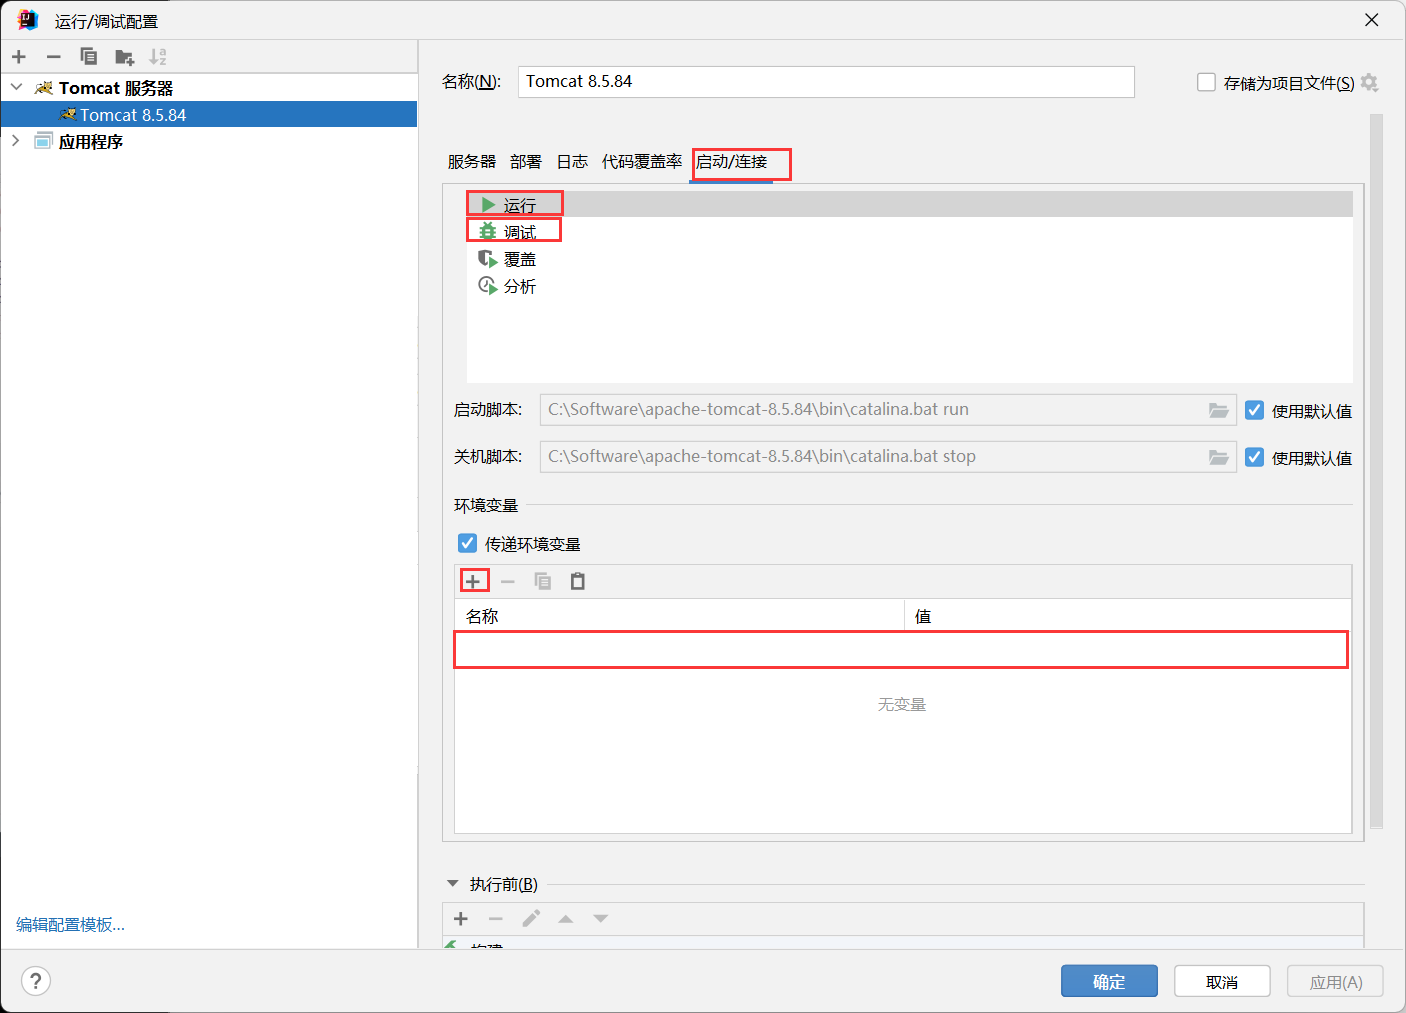Screen dimensions: 1406x1013
Task: Toggle 传递环境变量 checkbox
Action: tap(467, 543)
